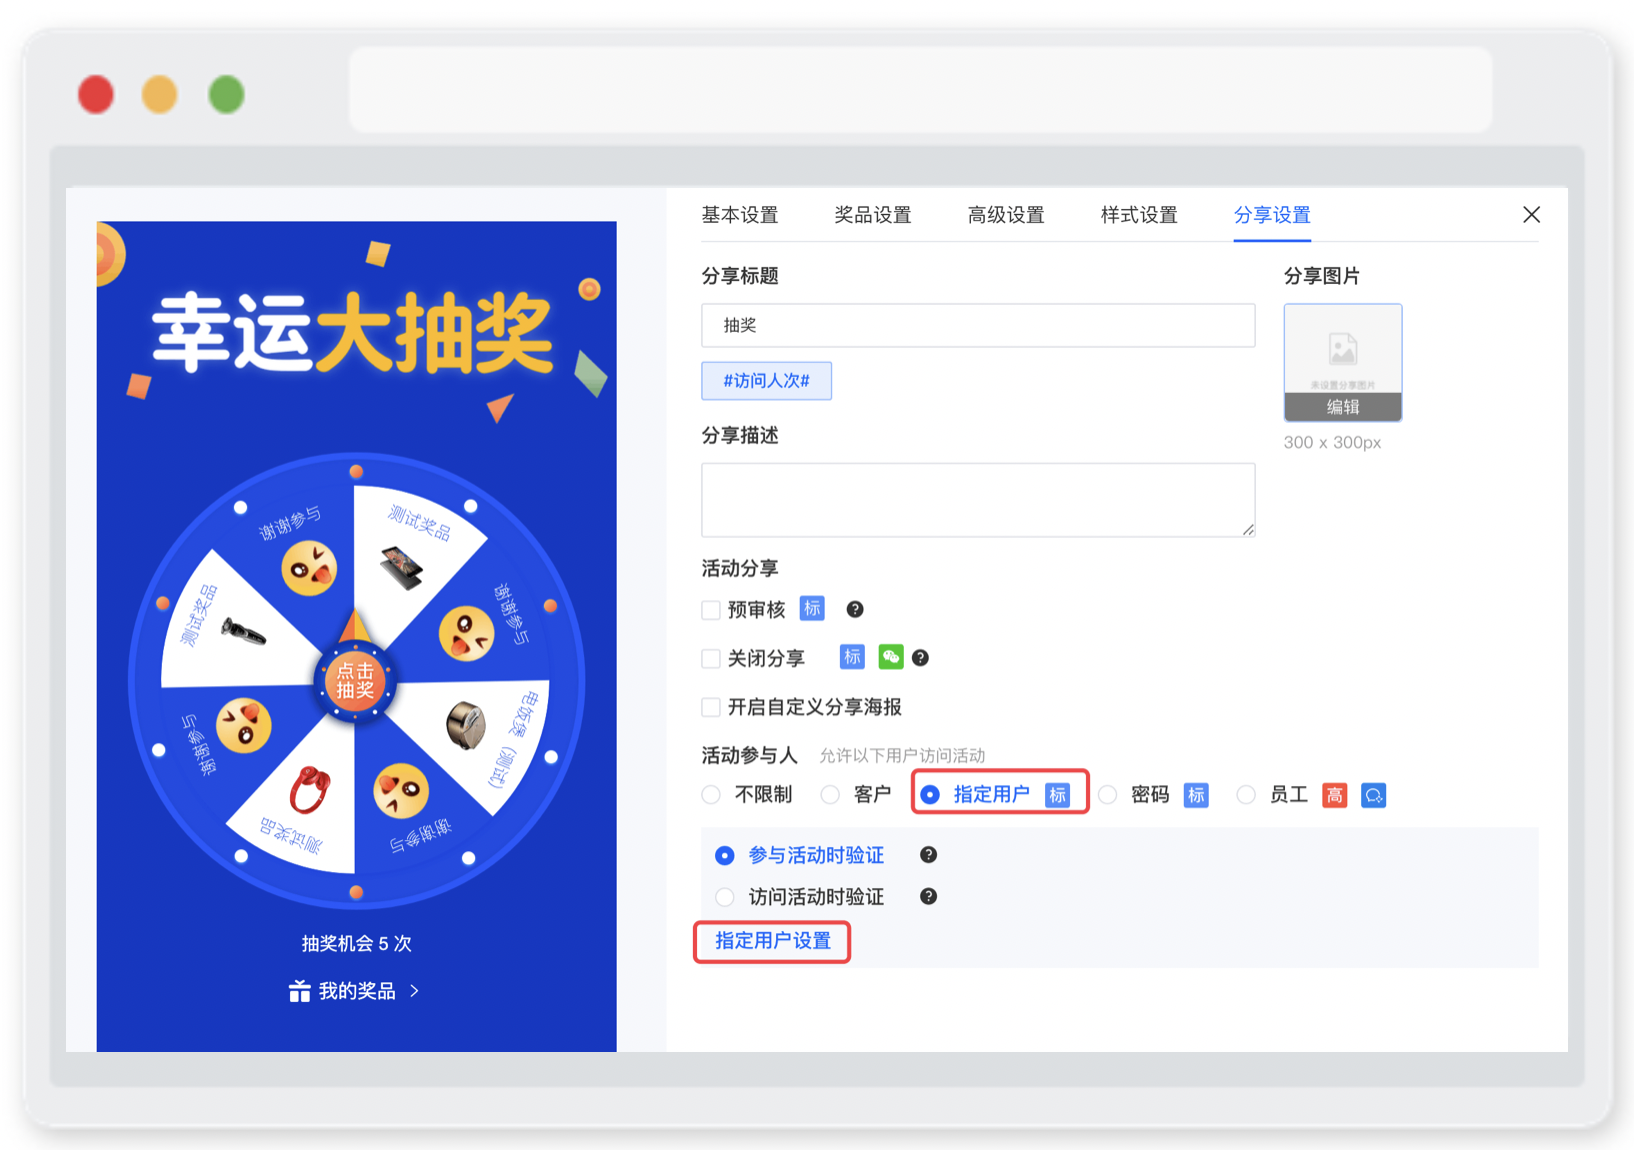Viewport: 1634px width, 1150px height.
Task: Choose the 密码 participant option
Action: pos(1108,795)
